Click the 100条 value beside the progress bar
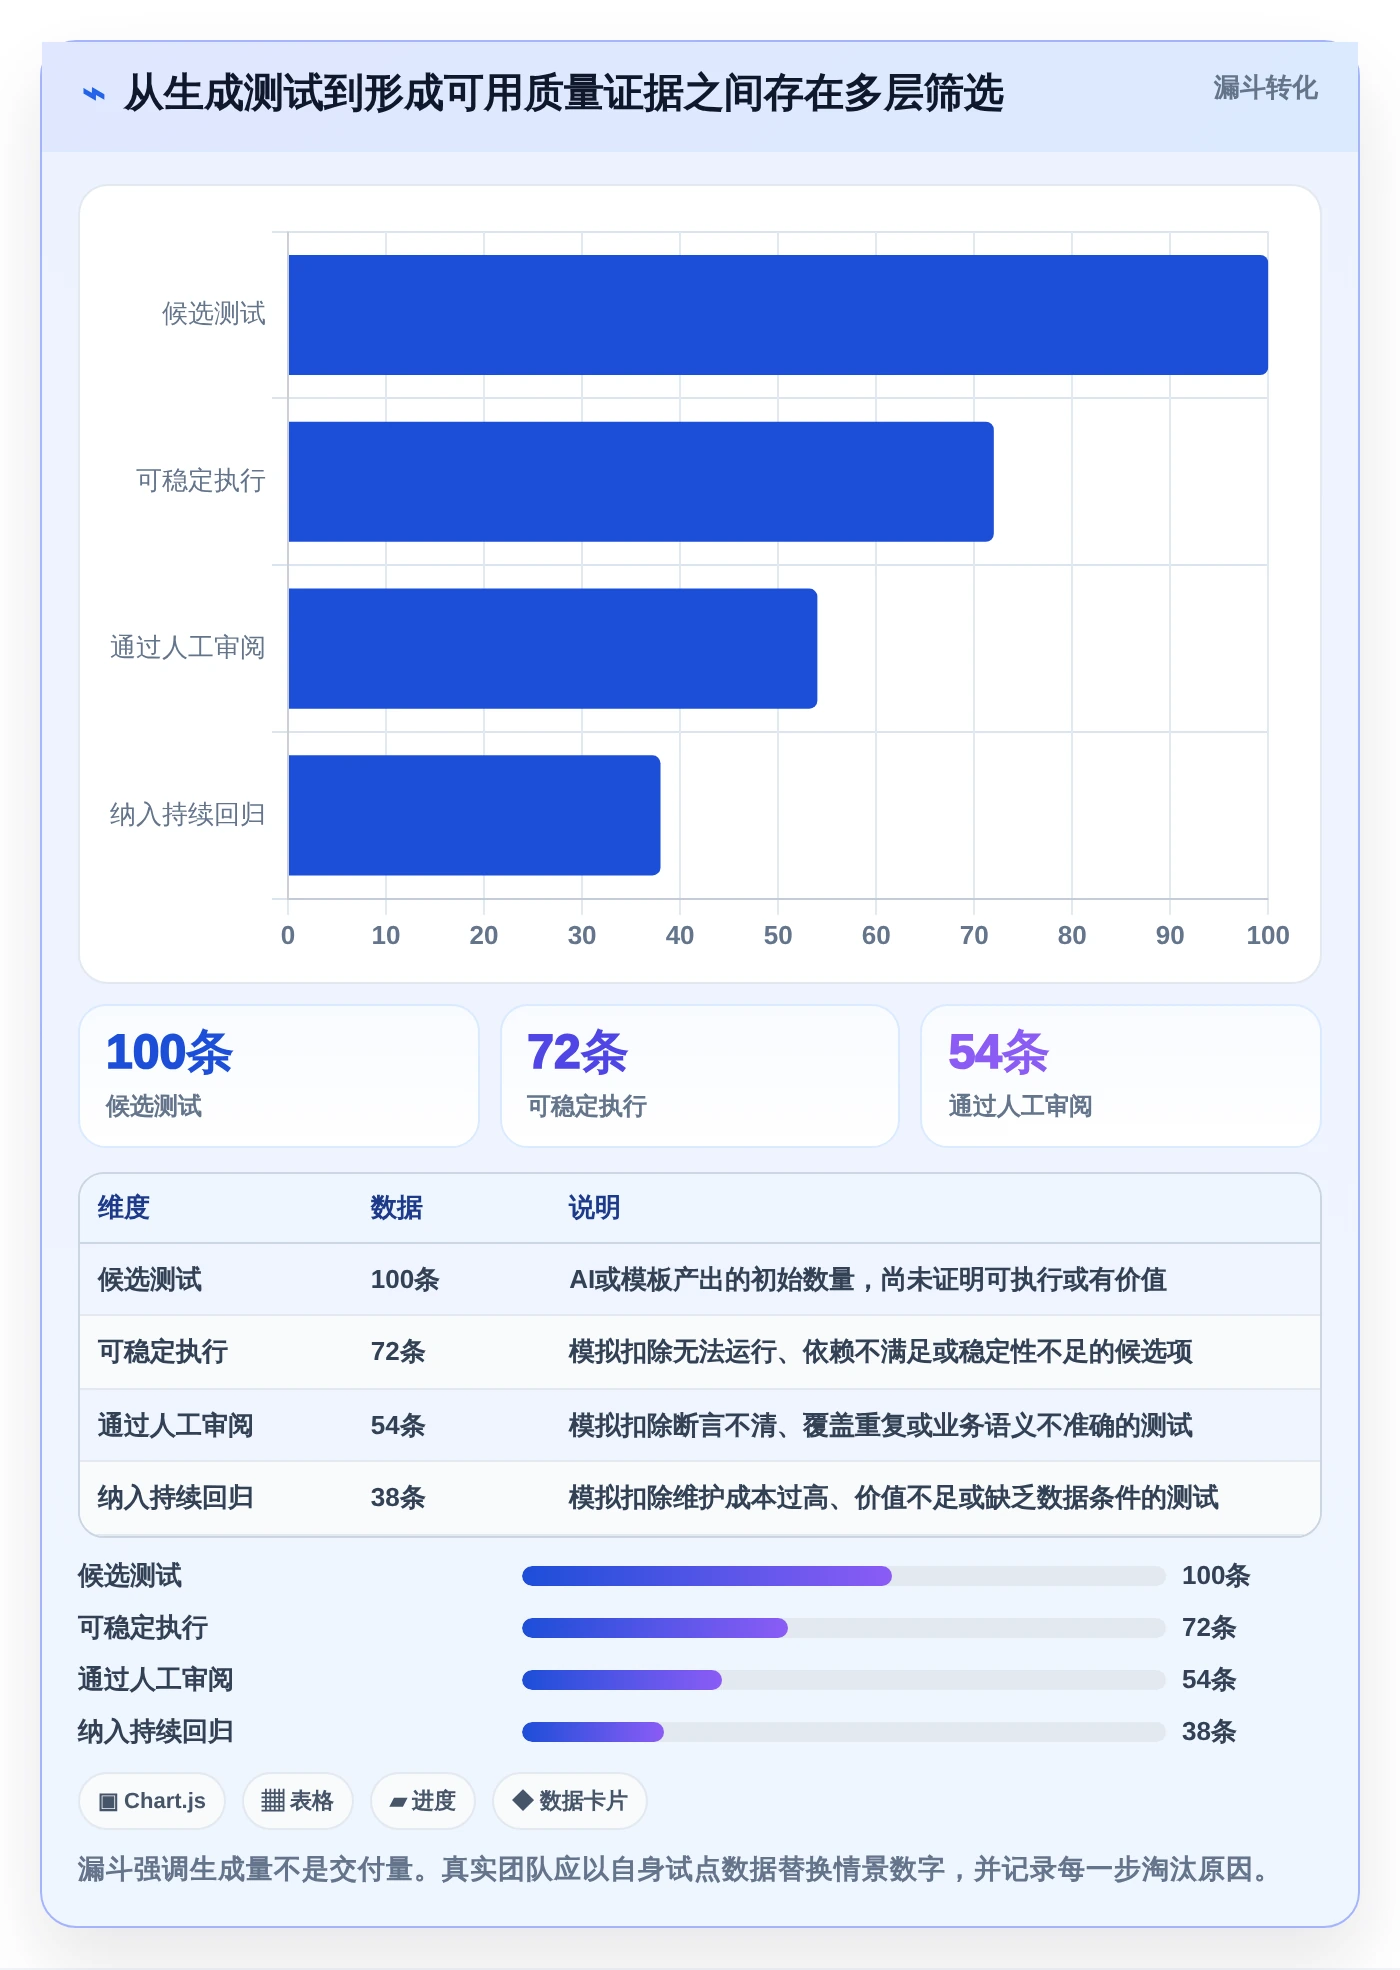The width and height of the screenshot is (1400, 1970). (x=1216, y=1576)
